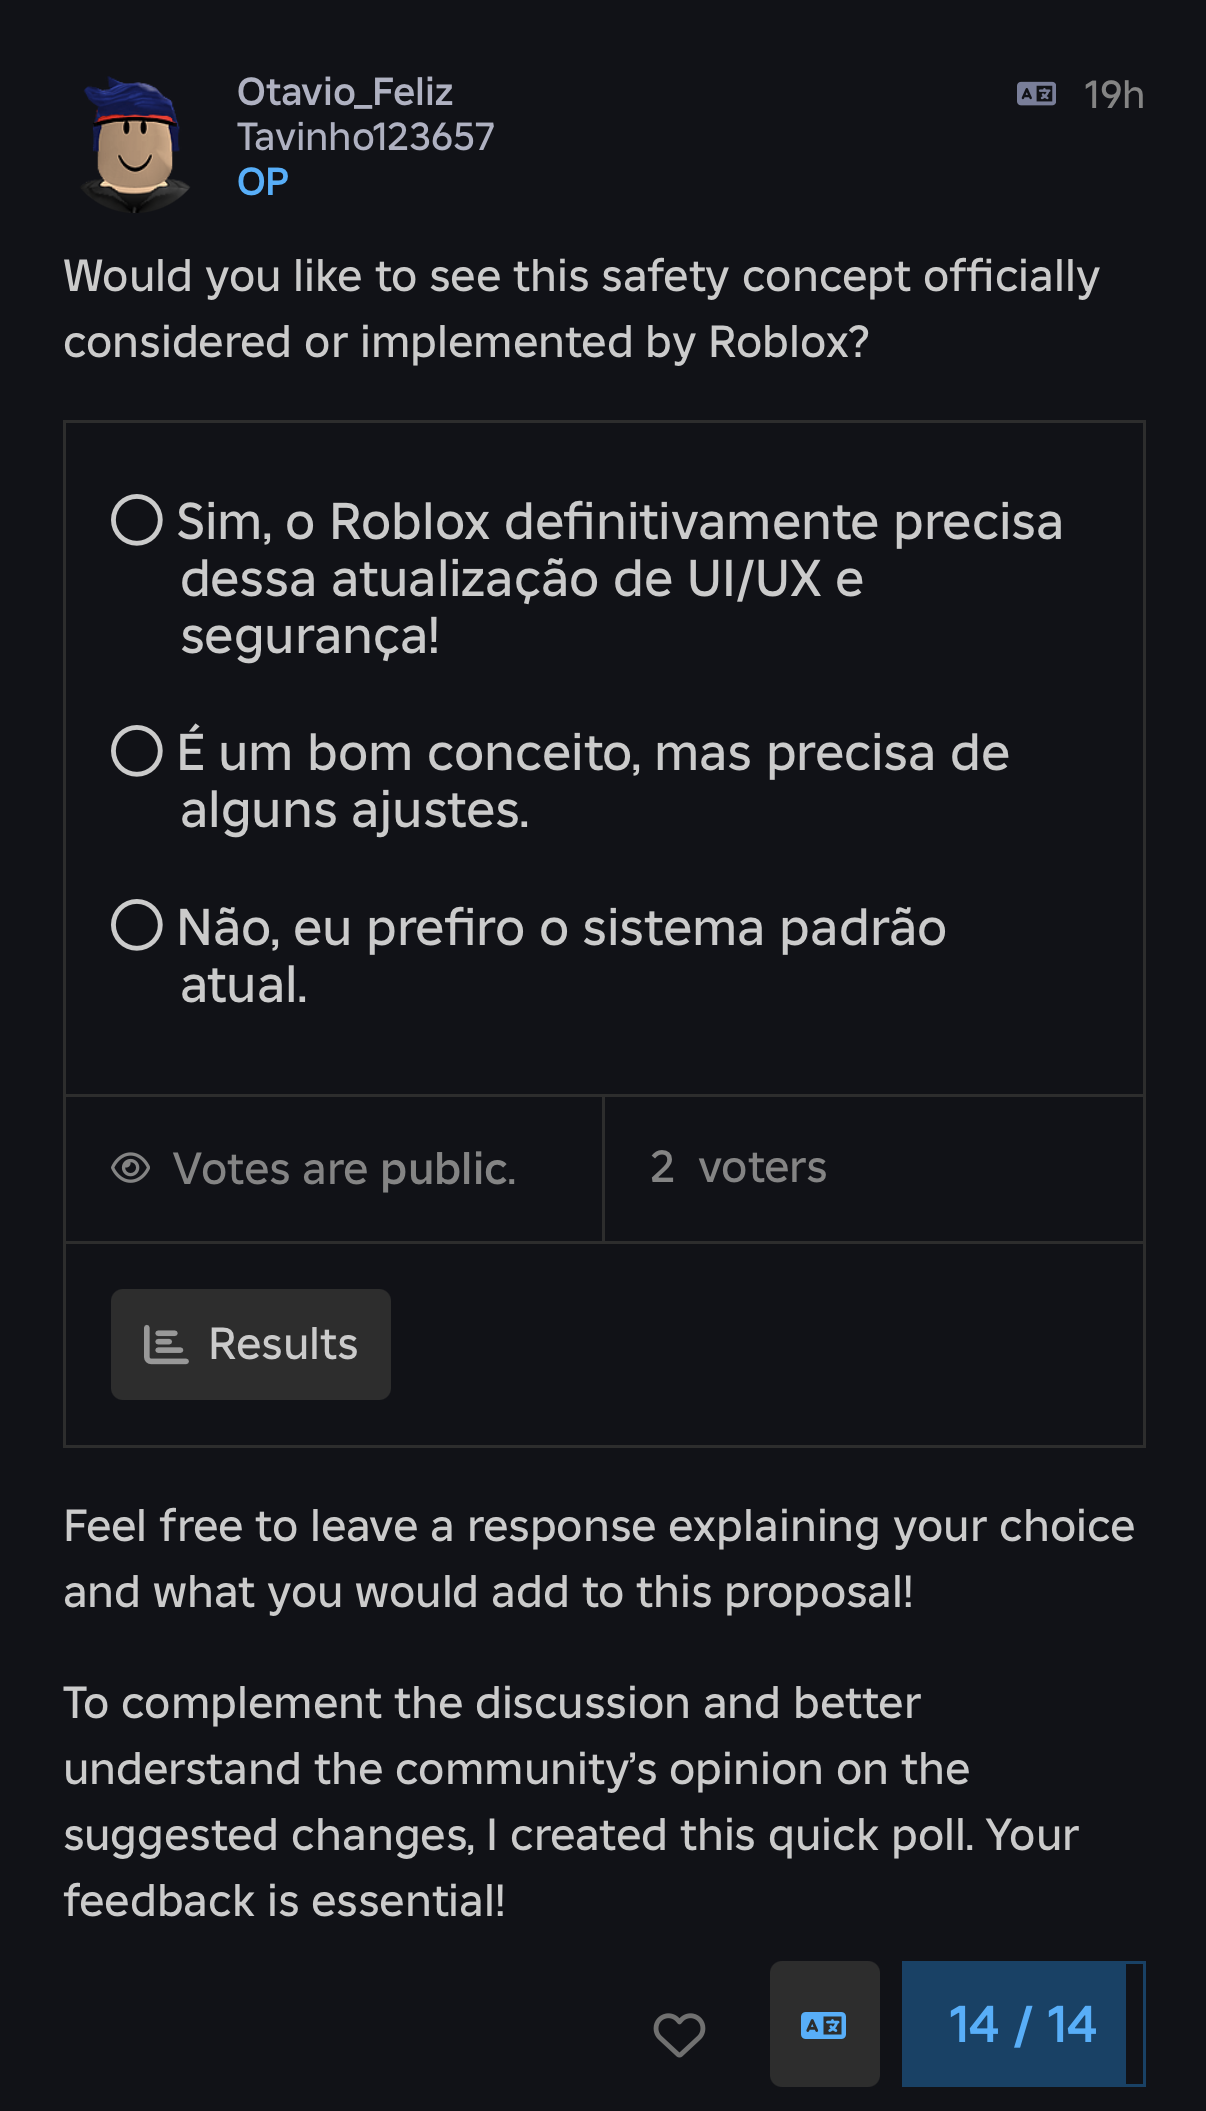Click the "Votes are public." label
Image resolution: width=1206 pixels, height=2111 pixels.
coord(345,1168)
